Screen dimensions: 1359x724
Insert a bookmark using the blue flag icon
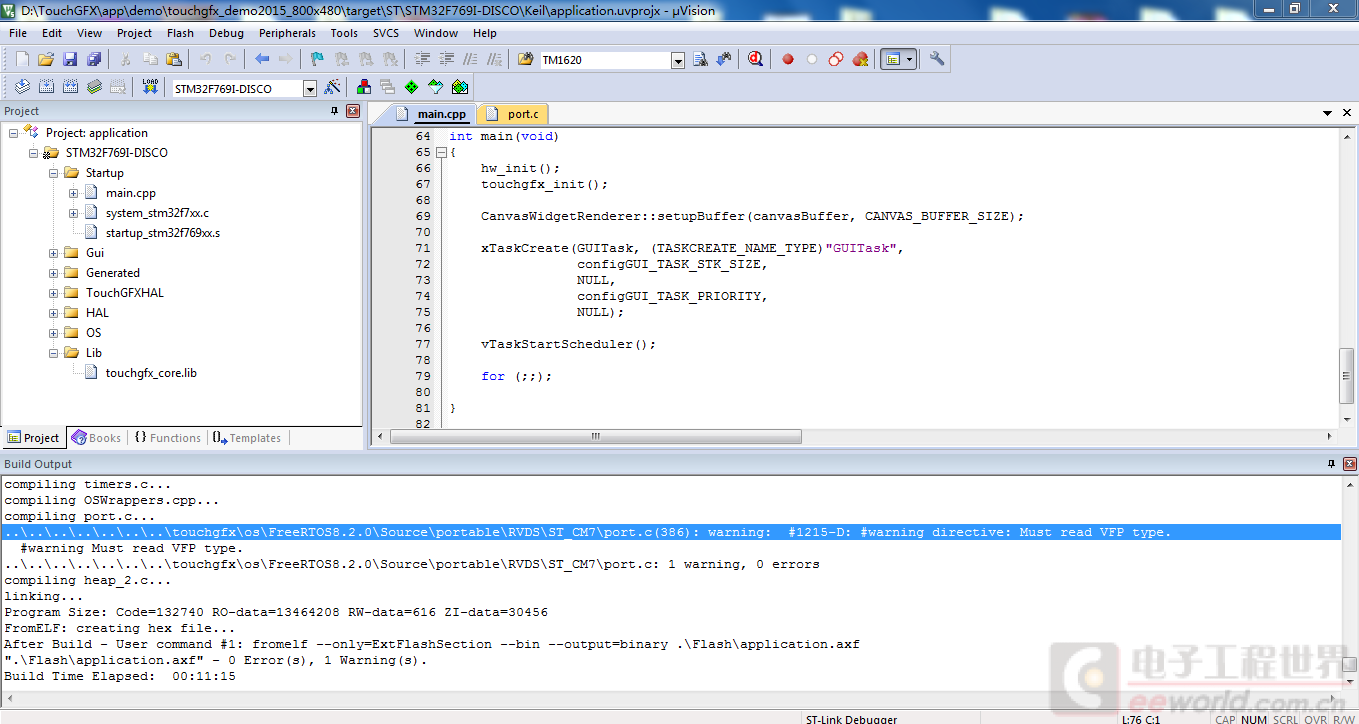pos(317,59)
